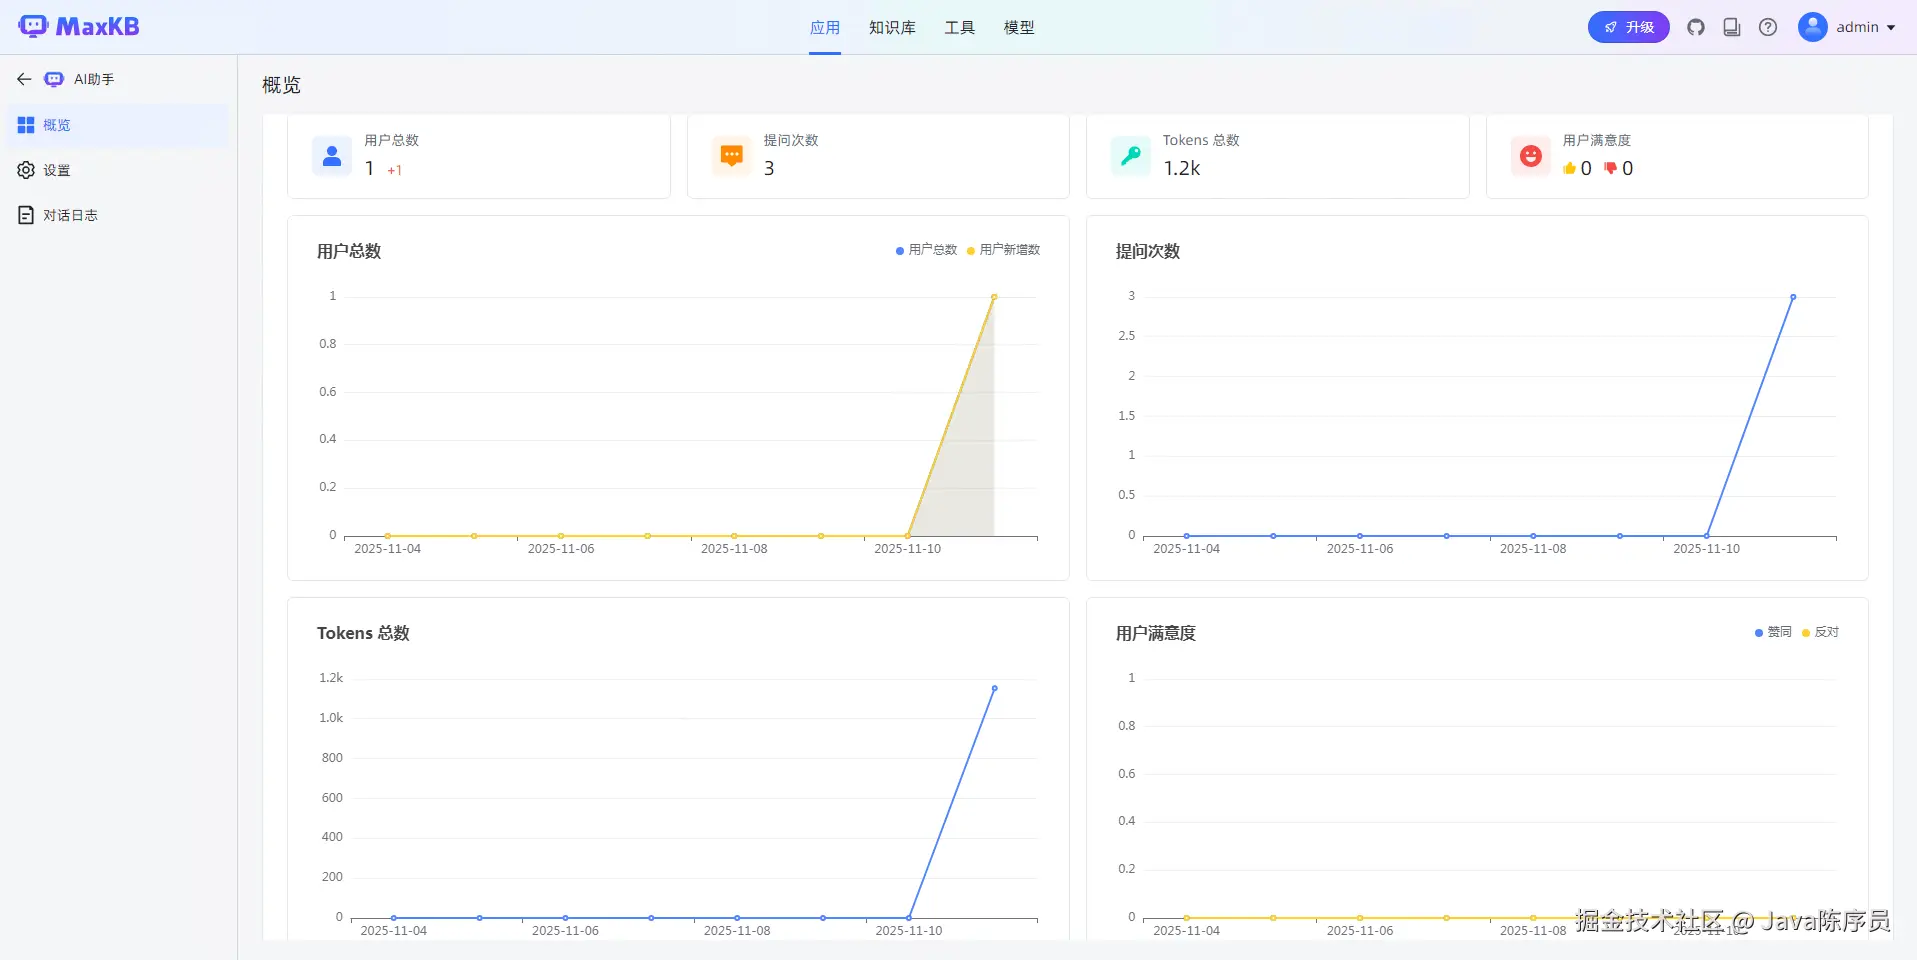Expand the admin account dropdown
The width and height of the screenshot is (1917, 960).
[1866, 27]
